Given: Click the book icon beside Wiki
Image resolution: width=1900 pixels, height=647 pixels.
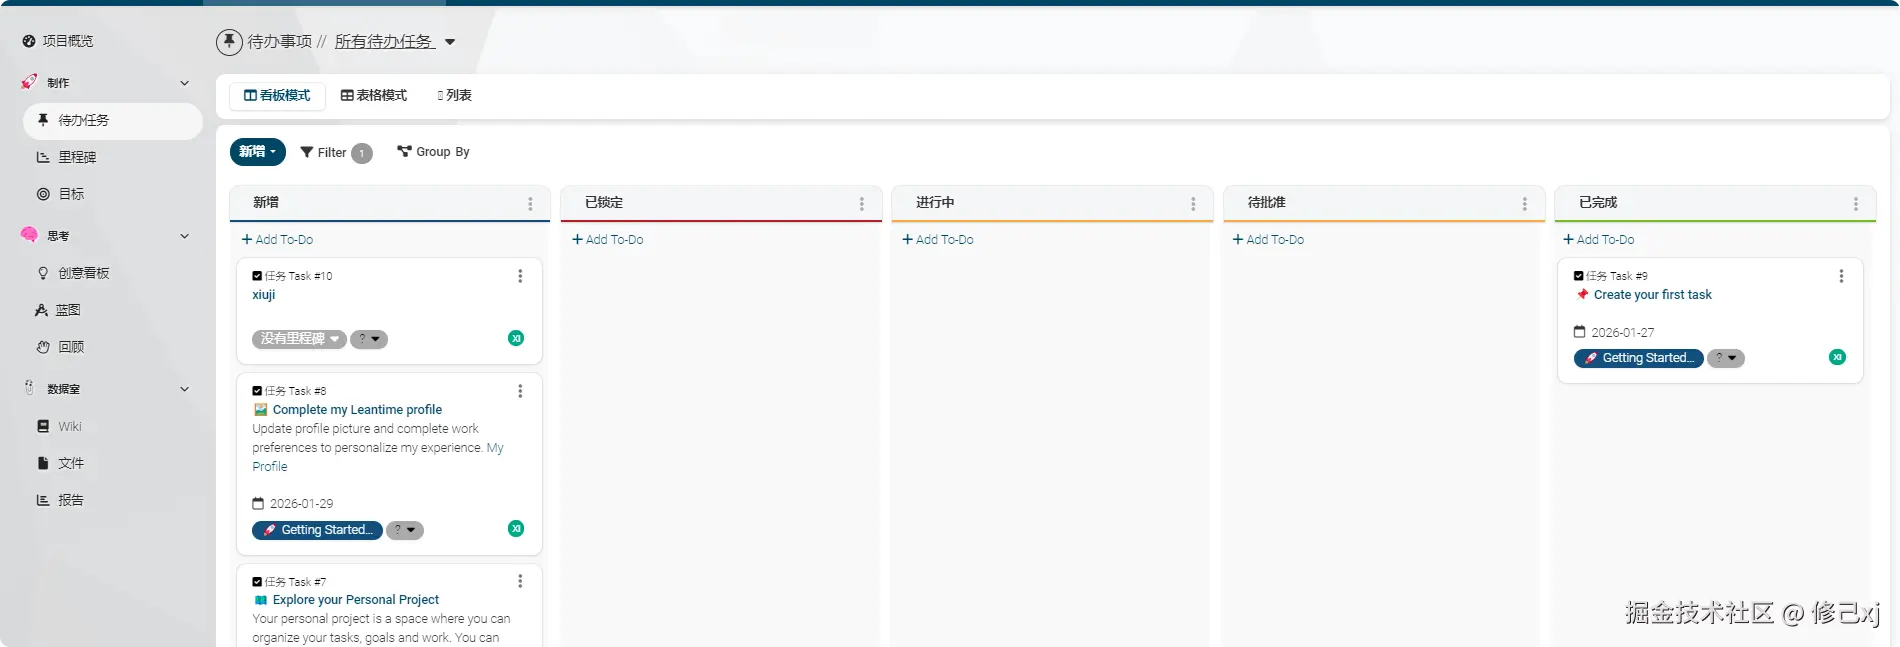Looking at the screenshot, I should coord(43,426).
